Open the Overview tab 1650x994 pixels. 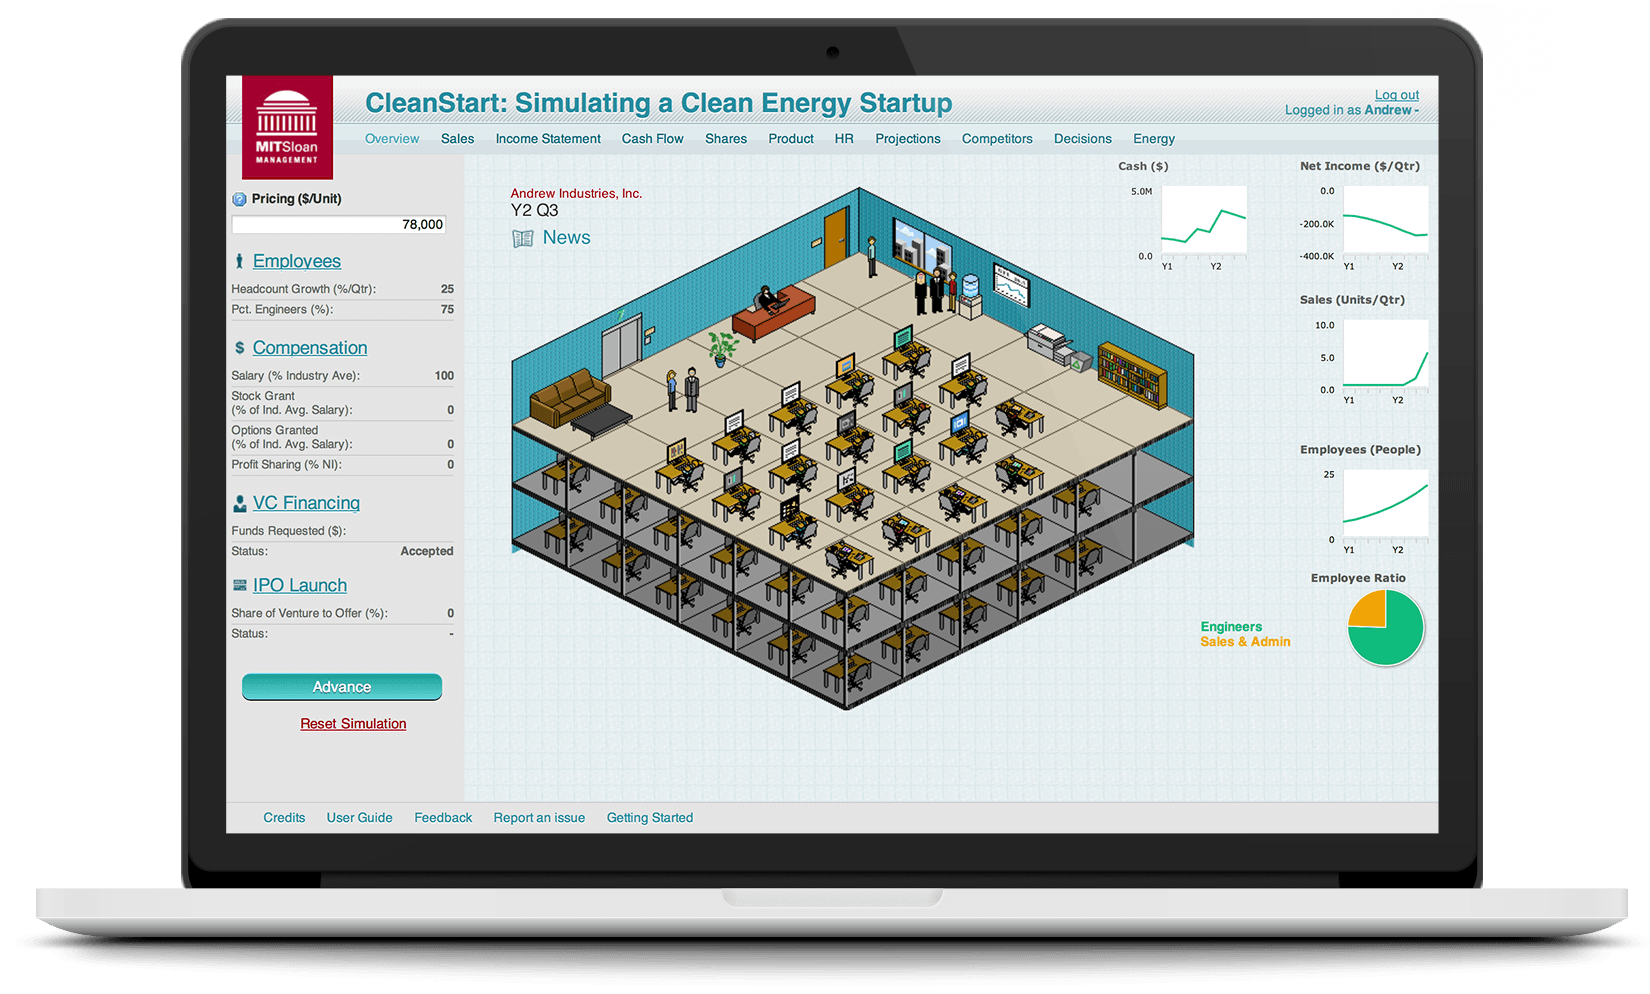pos(392,139)
